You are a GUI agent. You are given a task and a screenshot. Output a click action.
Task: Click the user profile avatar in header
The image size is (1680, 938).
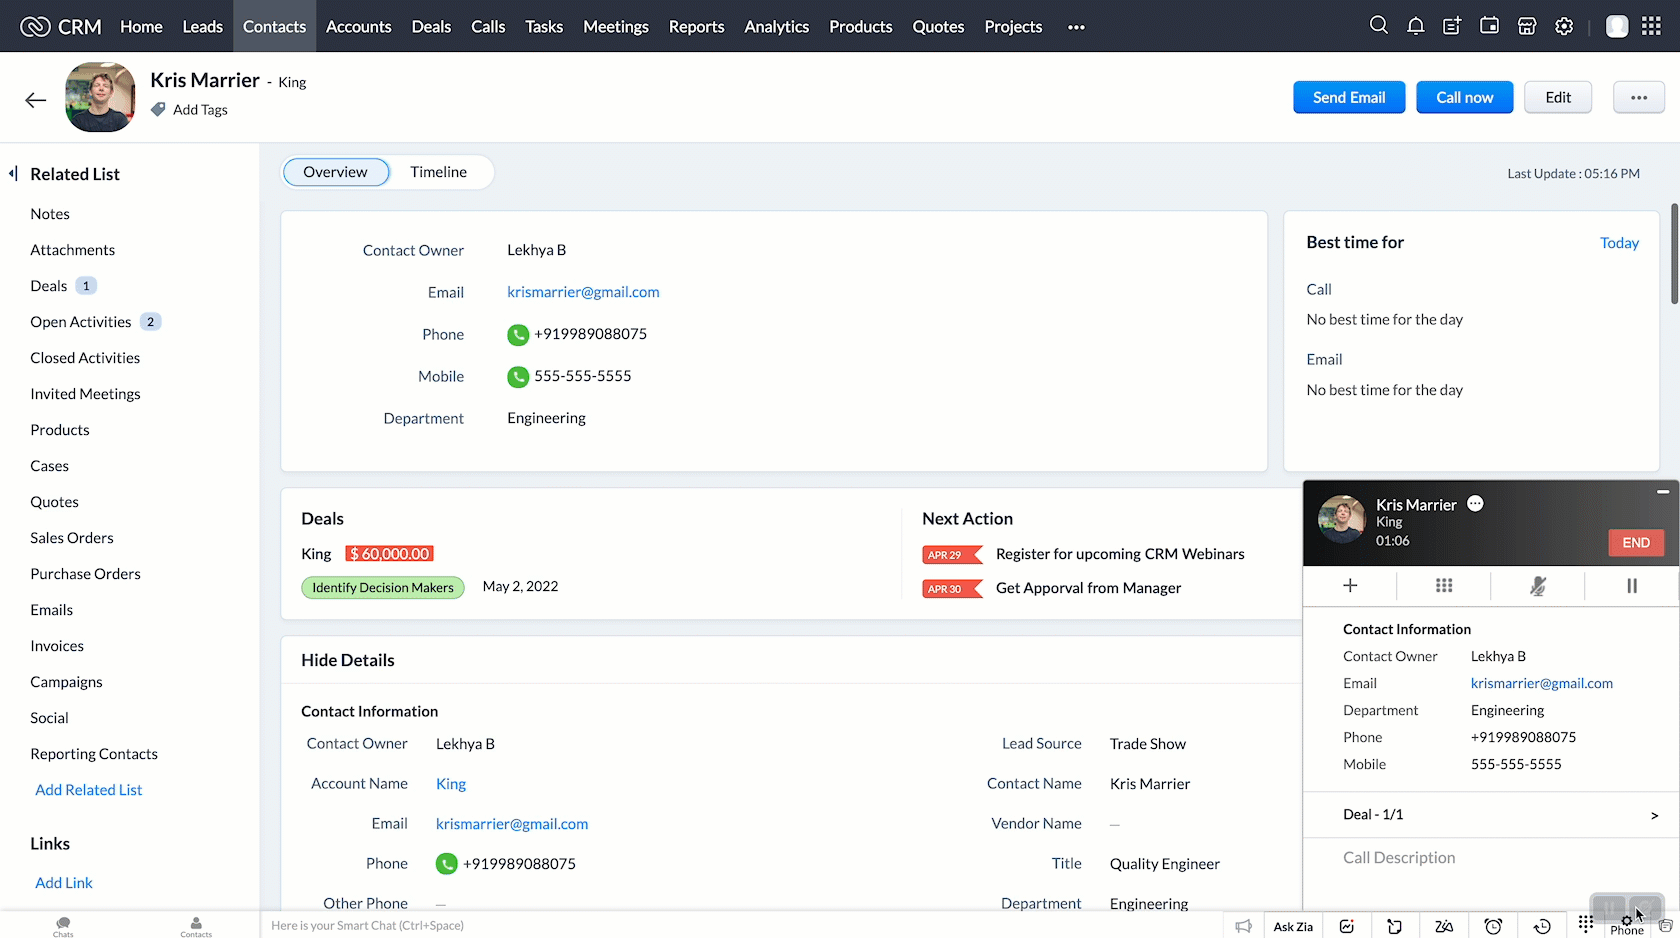1617,26
